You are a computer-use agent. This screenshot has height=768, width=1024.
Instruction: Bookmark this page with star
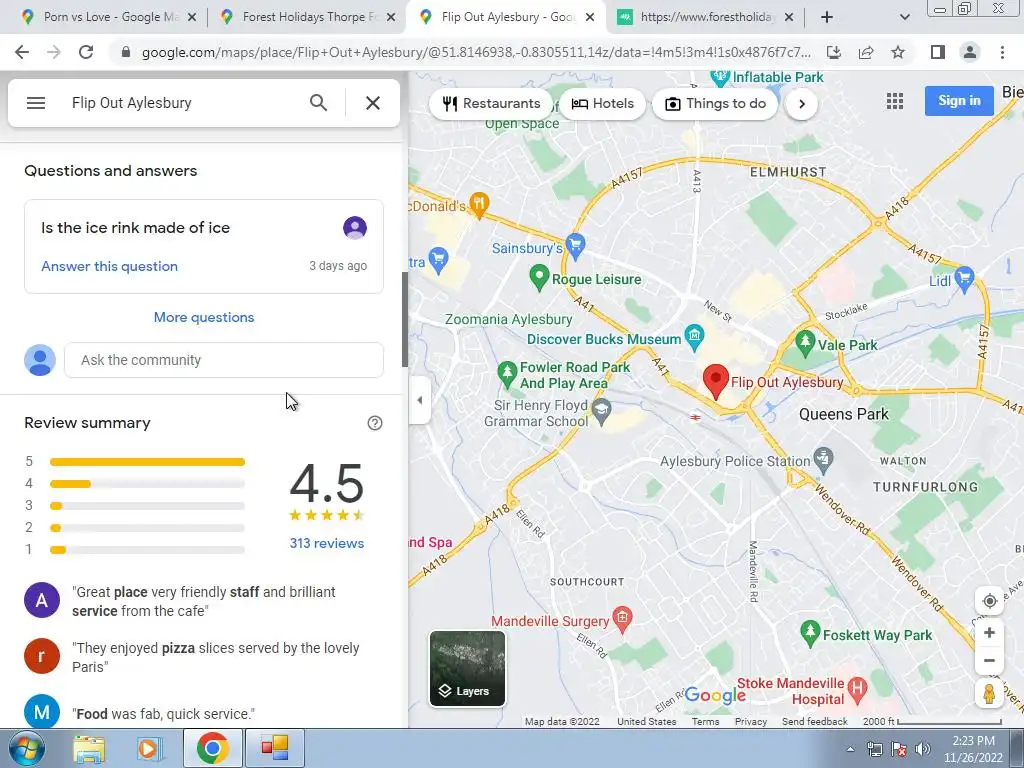(898, 52)
